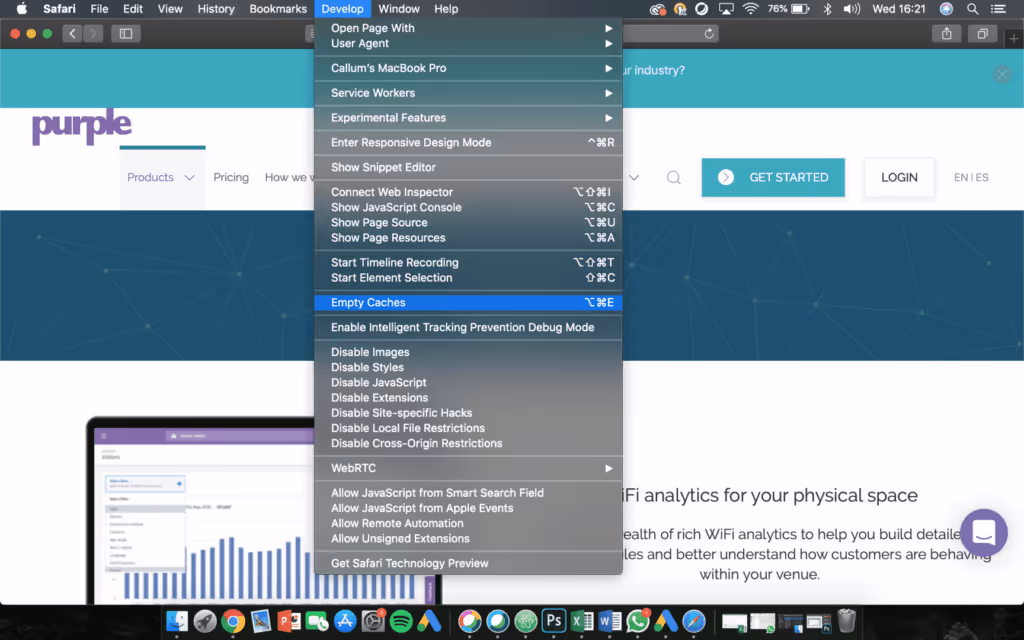
Task: Show the tab overview in Safari
Action: pos(982,33)
